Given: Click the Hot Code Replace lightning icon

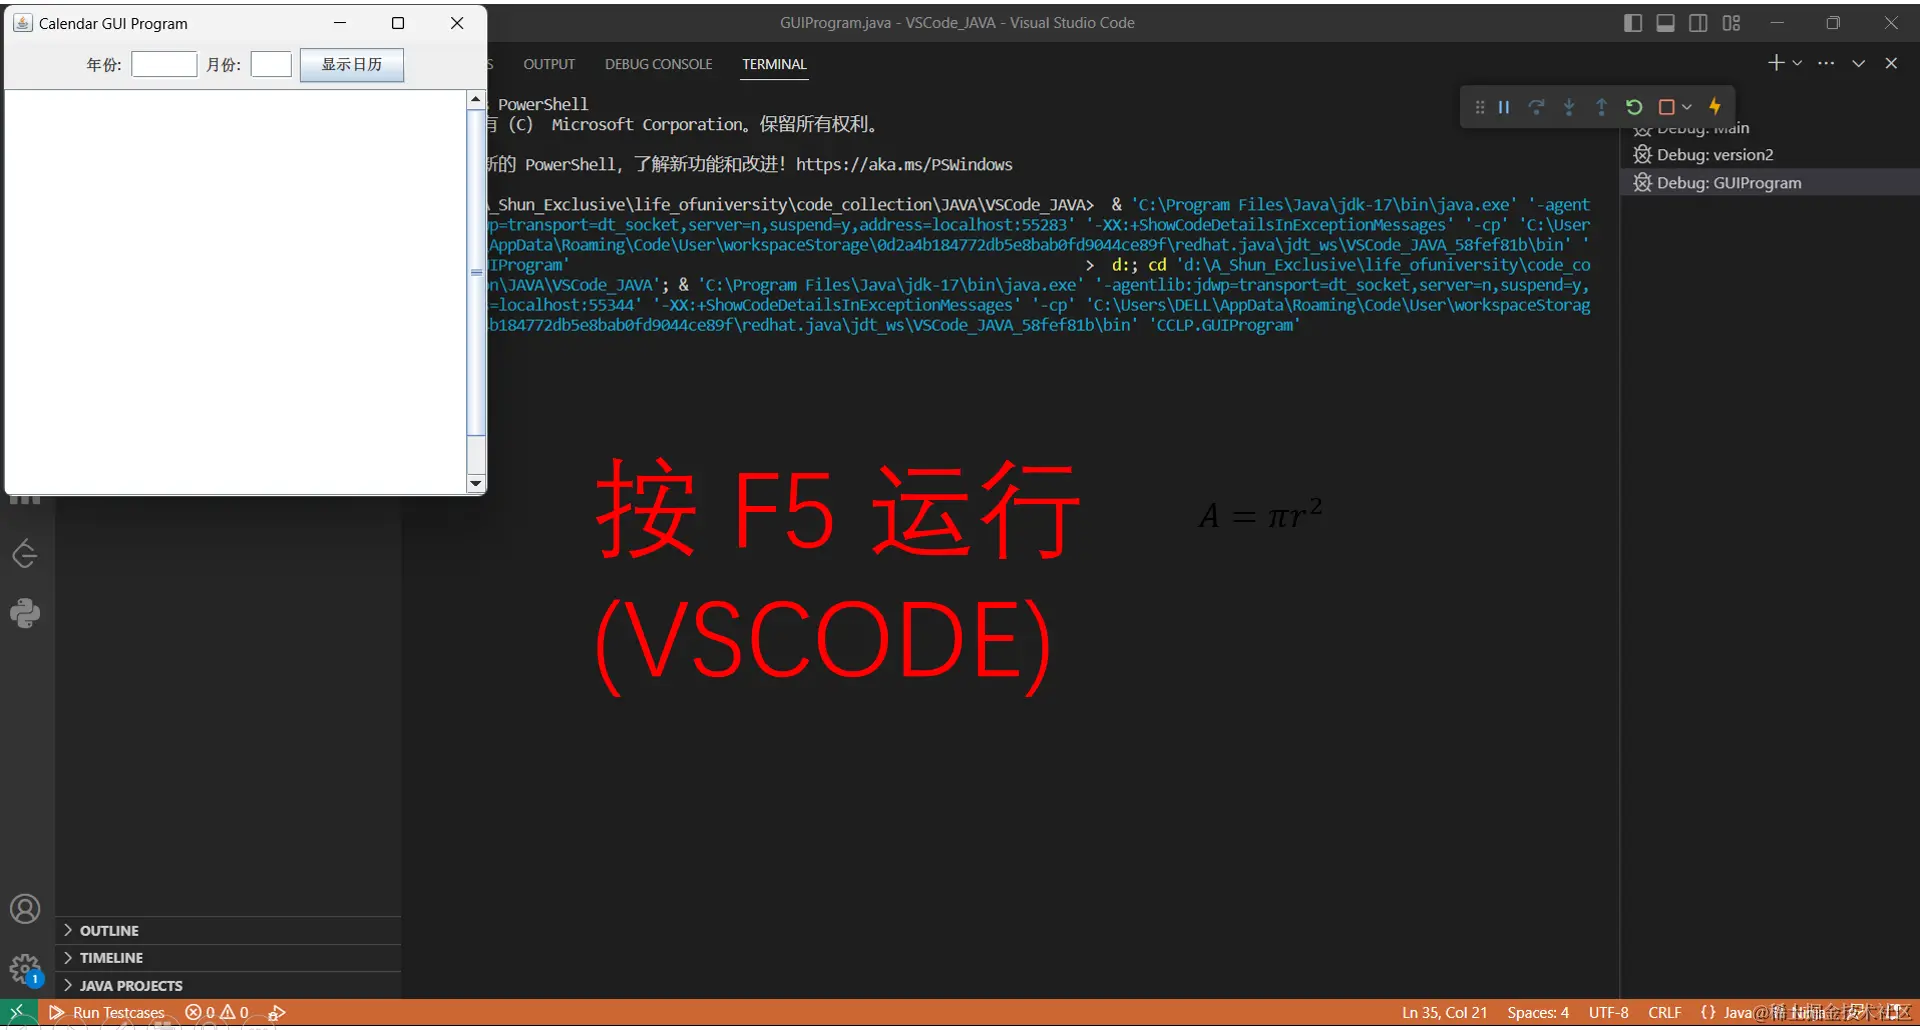Looking at the screenshot, I should pos(1715,106).
